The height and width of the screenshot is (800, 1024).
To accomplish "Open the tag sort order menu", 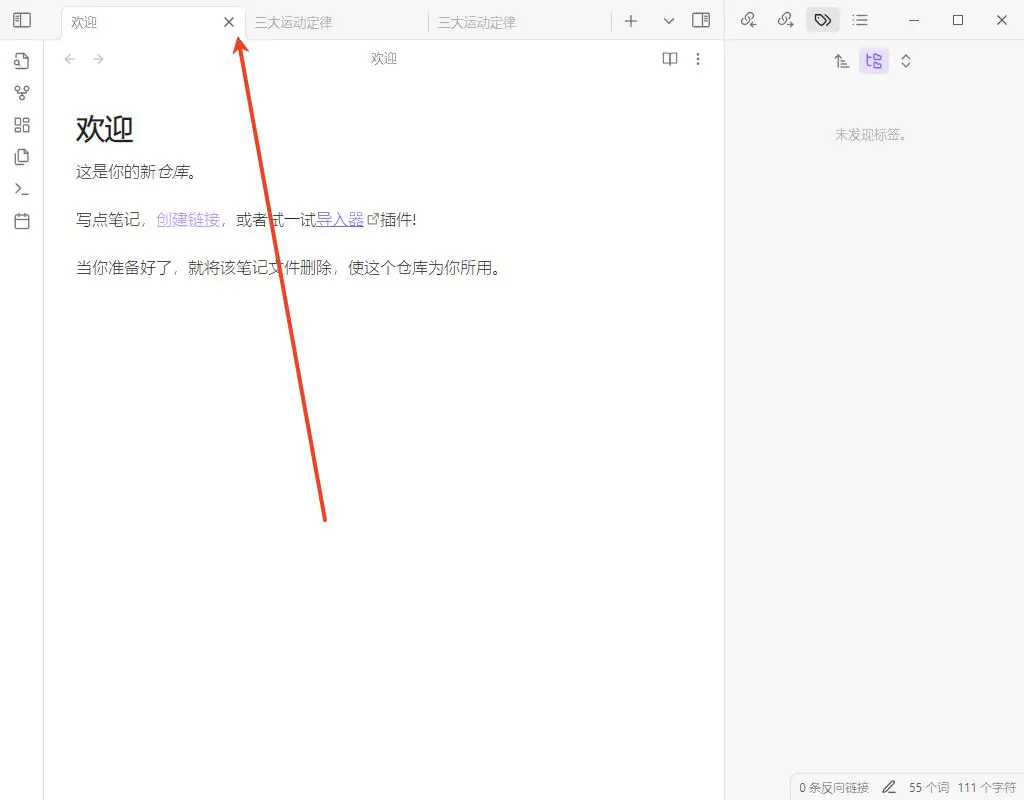I will [x=842, y=61].
